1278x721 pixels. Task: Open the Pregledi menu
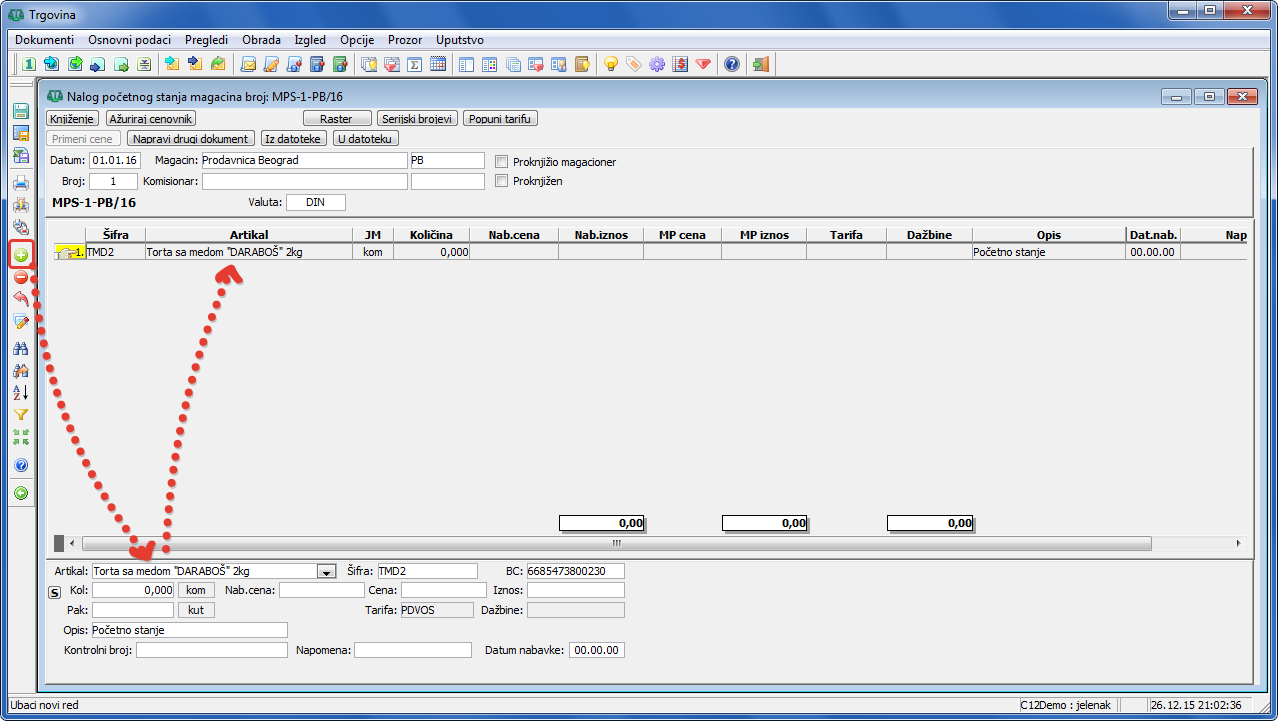point(206,40)
